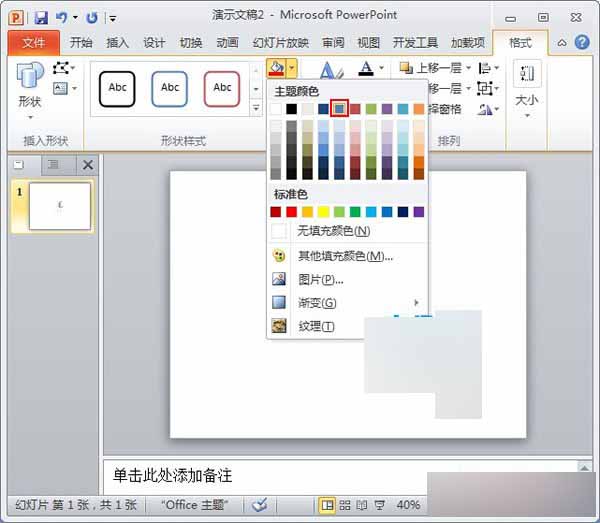
Task: Open the 大小 size dropdown
Action: [527, 90]
